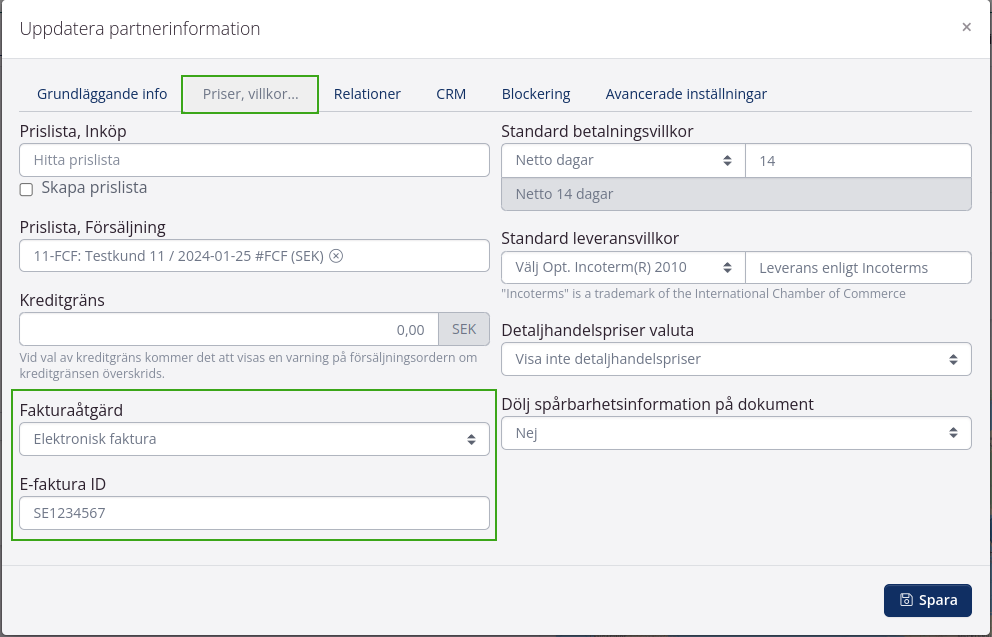Click the payment days number field showing 14
Viewport: 992px width, 637px height.
tap(858, 160)
